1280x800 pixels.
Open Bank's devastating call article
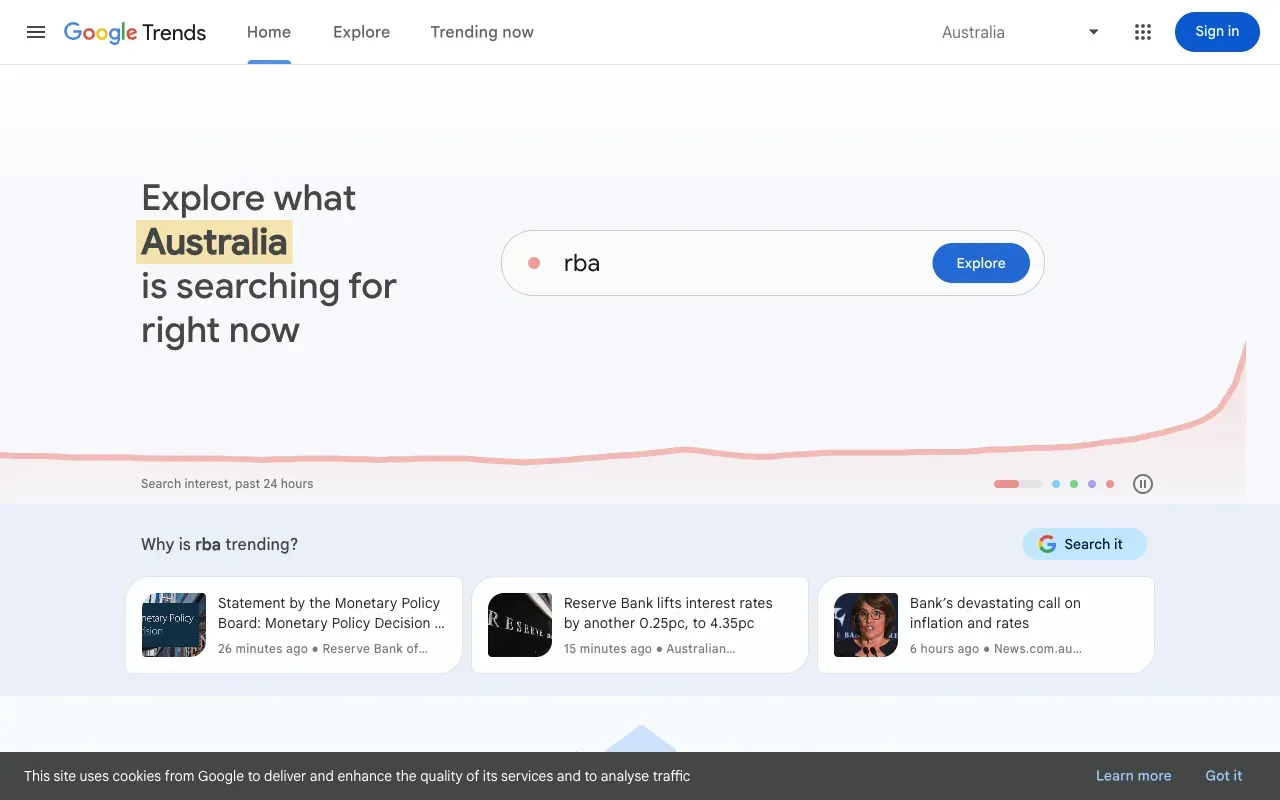click(986, 625)
